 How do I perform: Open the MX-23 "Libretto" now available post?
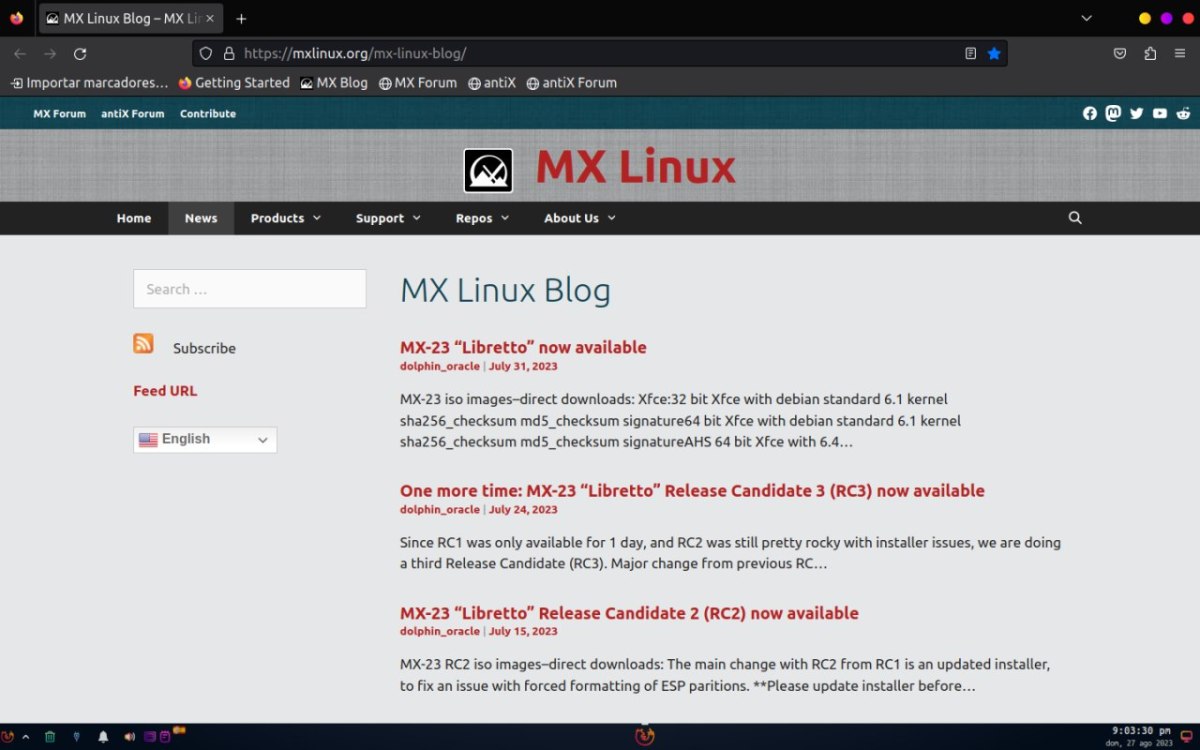coord(523,348)
